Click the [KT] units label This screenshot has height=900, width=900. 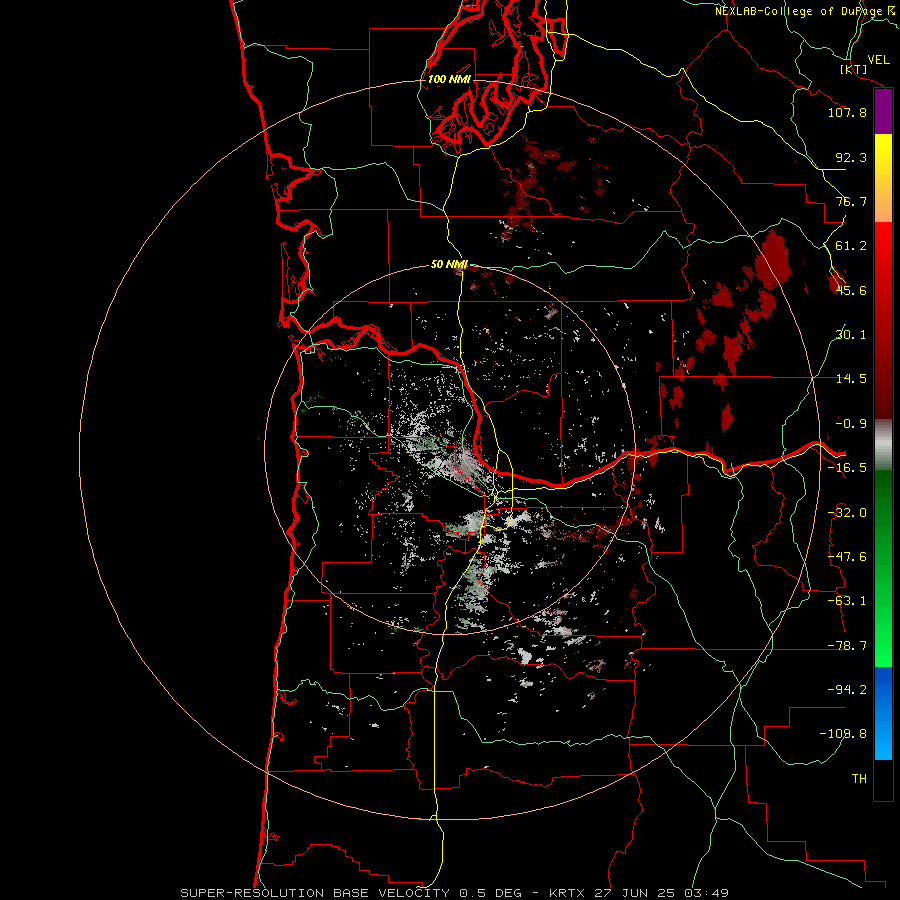854,69
